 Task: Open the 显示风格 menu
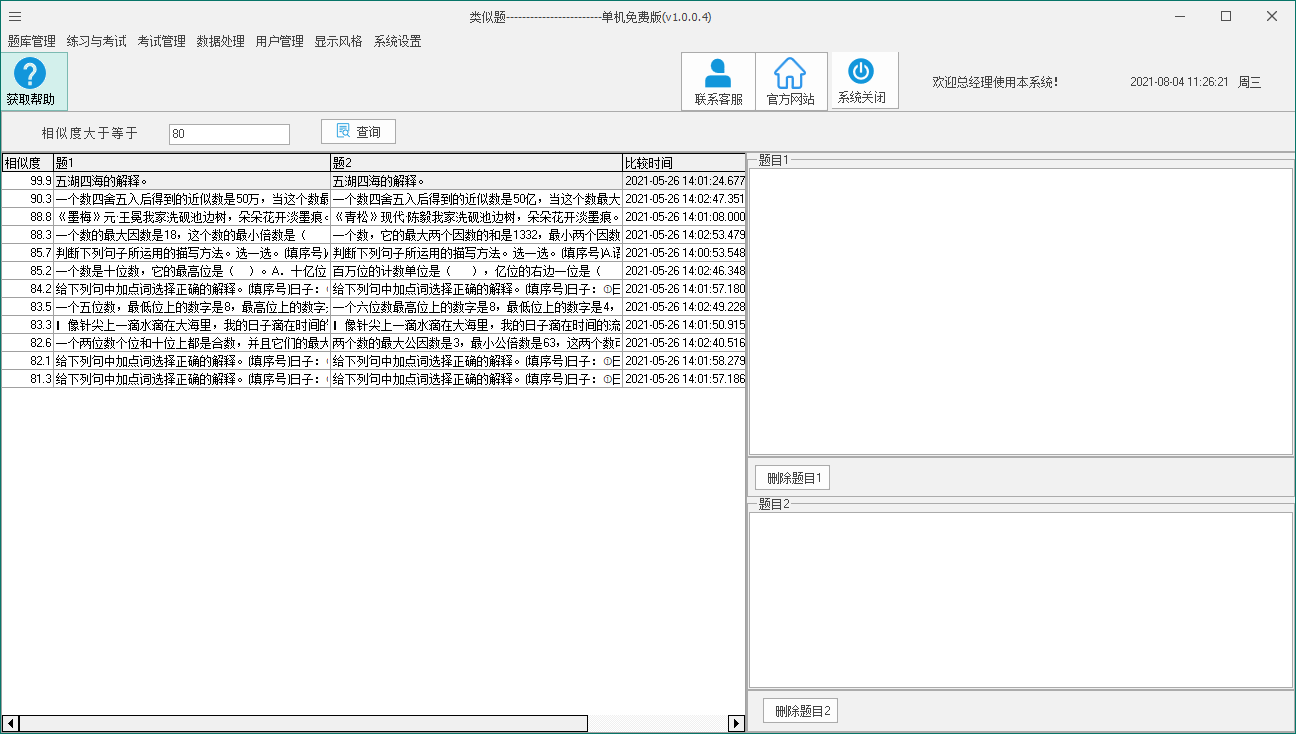[337, 42]
